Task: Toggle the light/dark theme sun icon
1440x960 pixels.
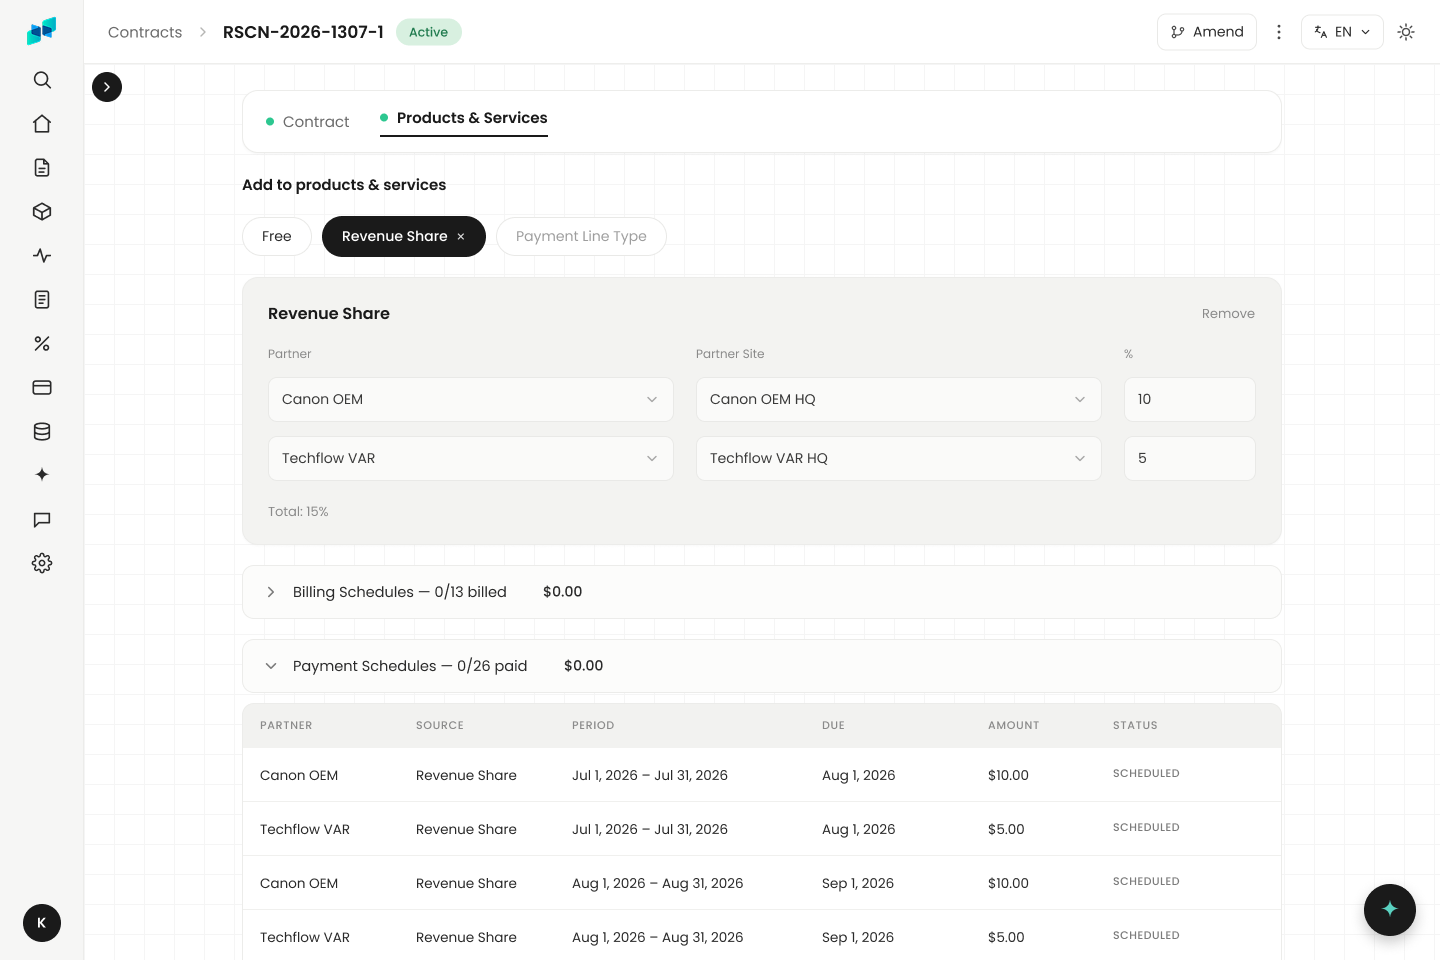Action: (1406, 32)
